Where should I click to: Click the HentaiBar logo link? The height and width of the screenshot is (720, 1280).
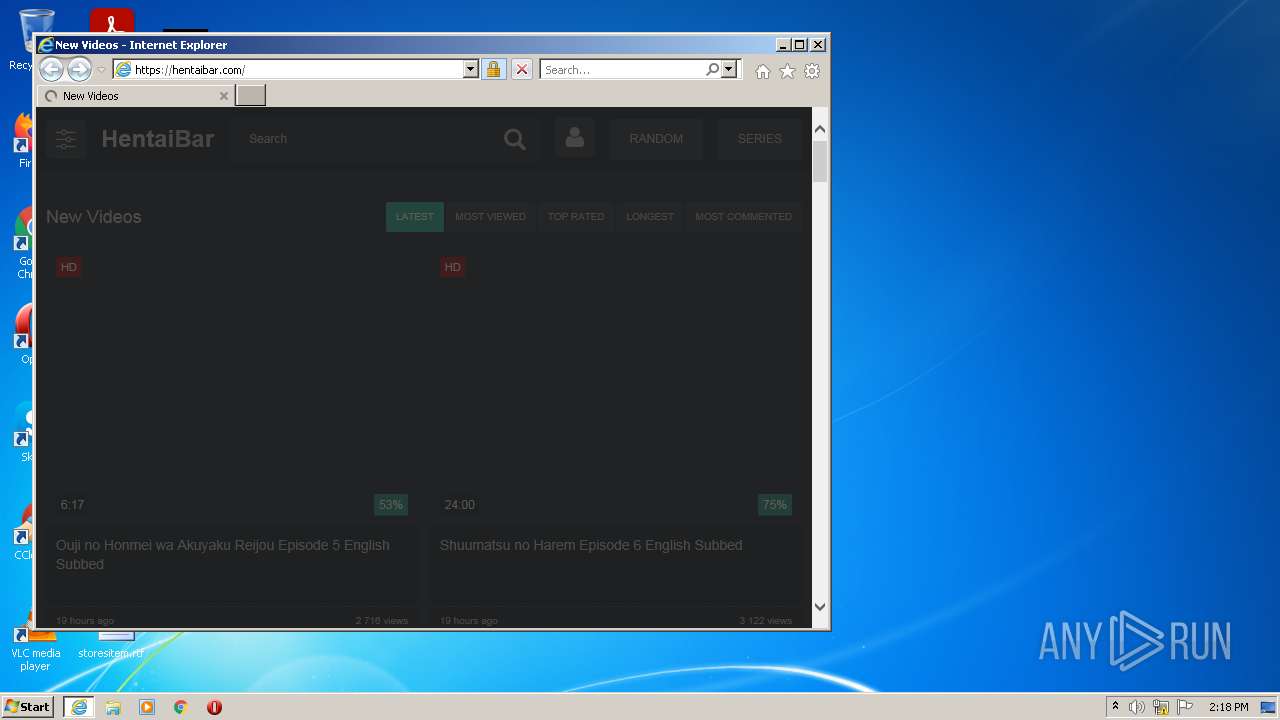tap(158, 139)
